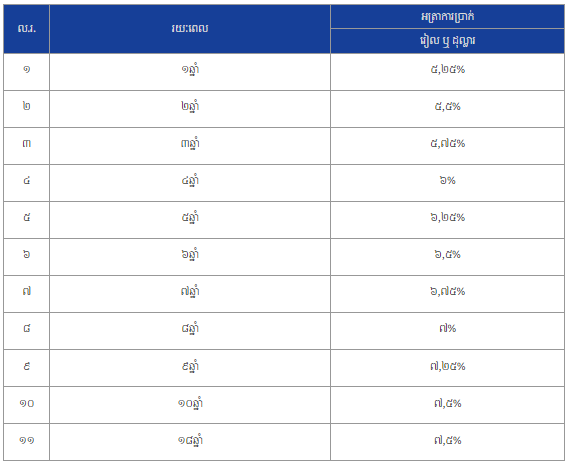Select the ៦ឆ្នាំ duration cell
The width and height of the screenshot is (569, 464).
point(190,257)
